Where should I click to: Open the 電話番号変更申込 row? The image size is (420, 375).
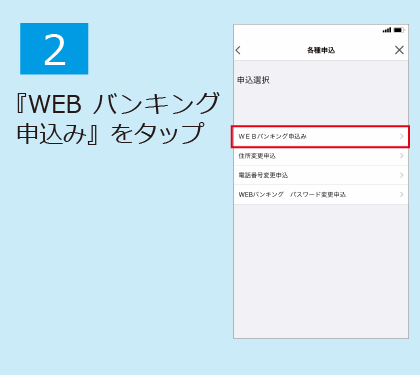[321, 175]
